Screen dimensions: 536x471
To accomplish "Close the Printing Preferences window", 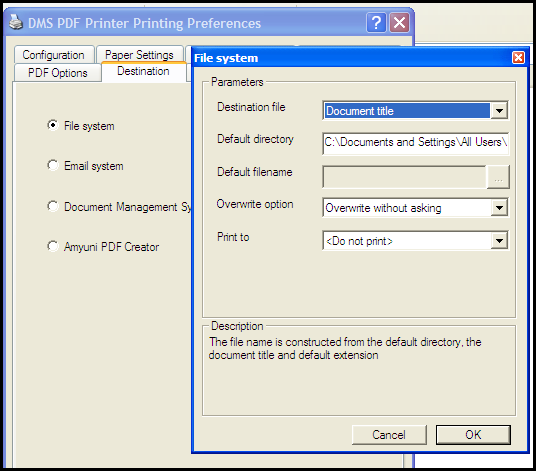I will pos(399,23).
